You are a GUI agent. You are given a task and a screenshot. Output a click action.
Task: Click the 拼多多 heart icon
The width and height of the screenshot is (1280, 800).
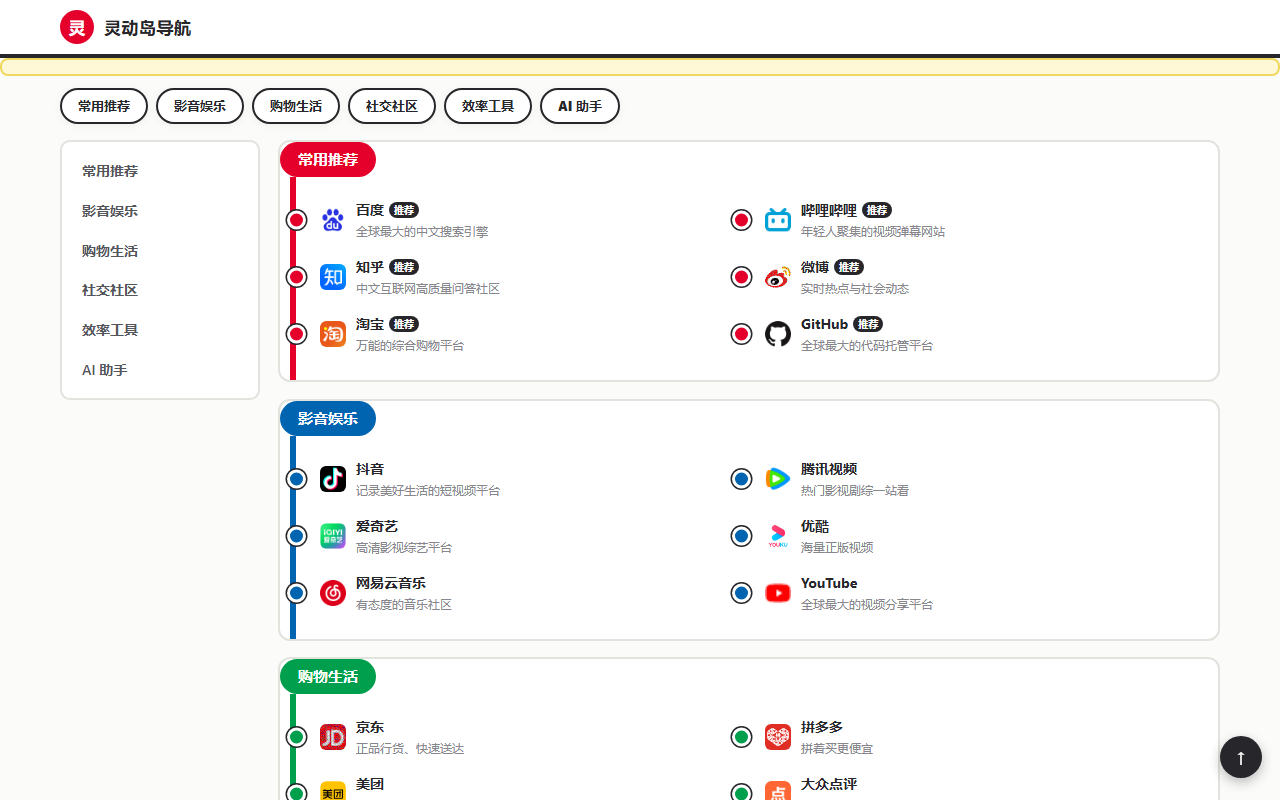pos(778,737)
